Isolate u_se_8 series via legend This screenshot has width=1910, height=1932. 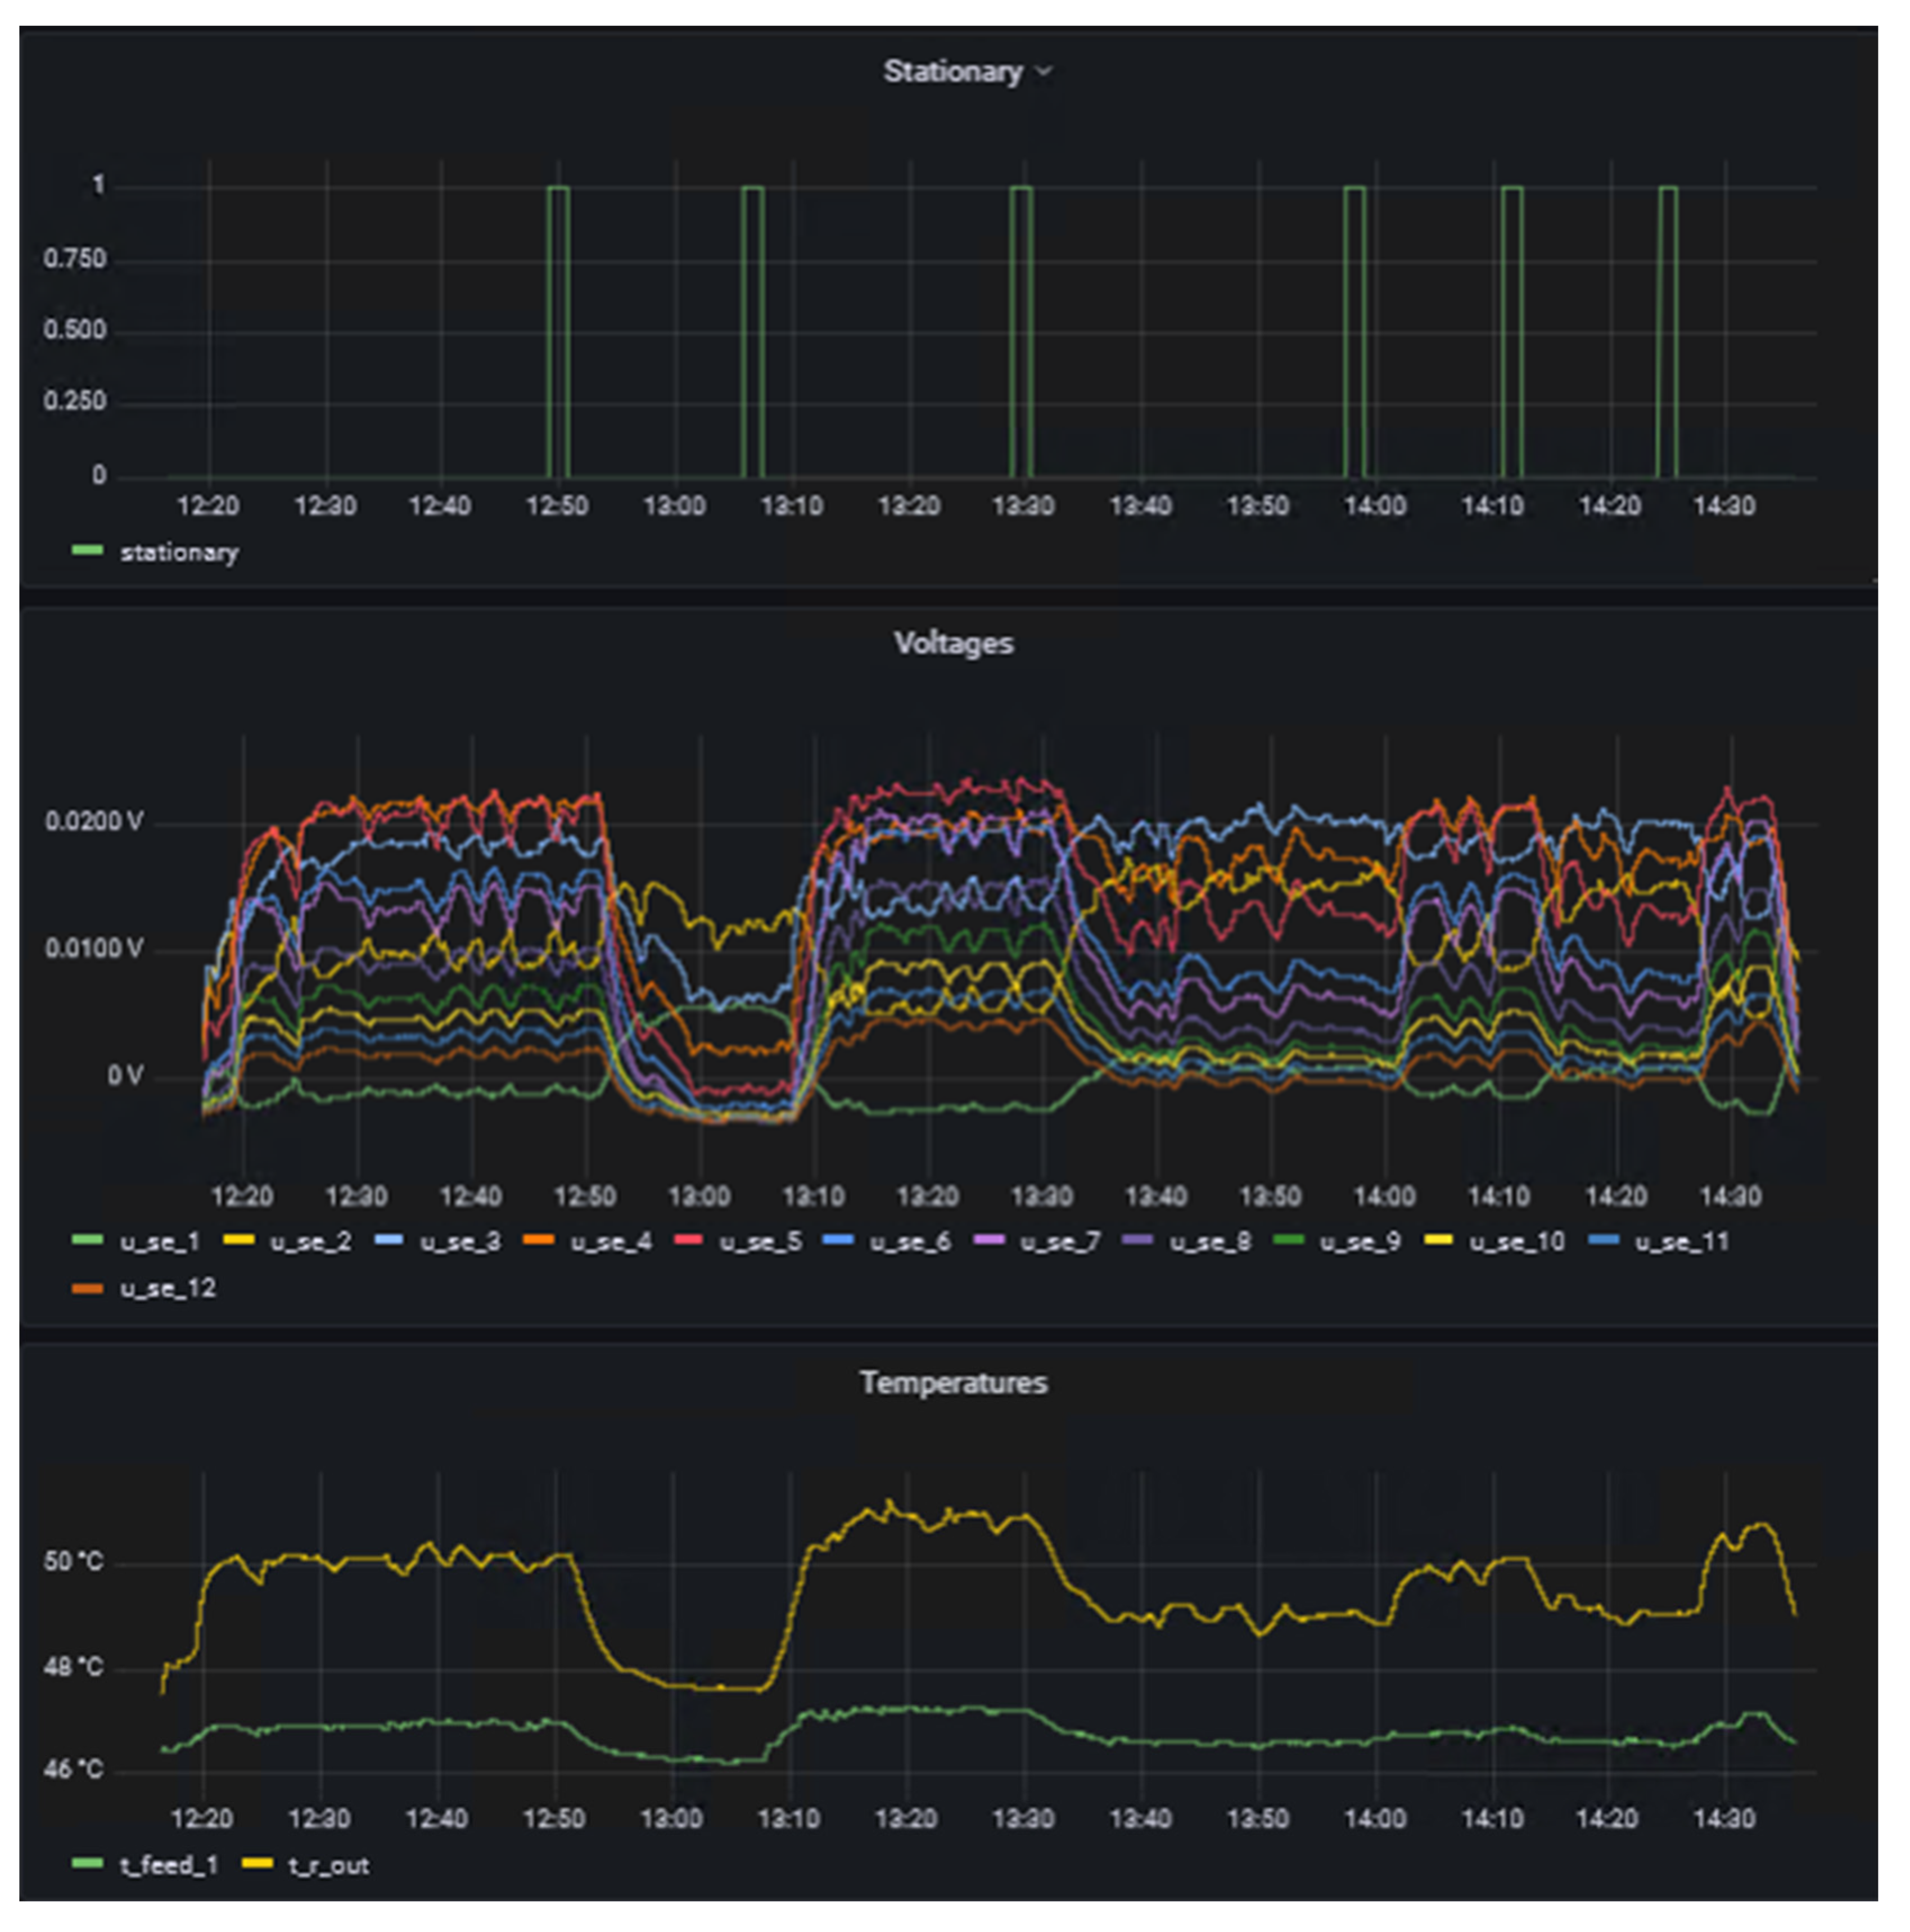coord(1210,1242)
